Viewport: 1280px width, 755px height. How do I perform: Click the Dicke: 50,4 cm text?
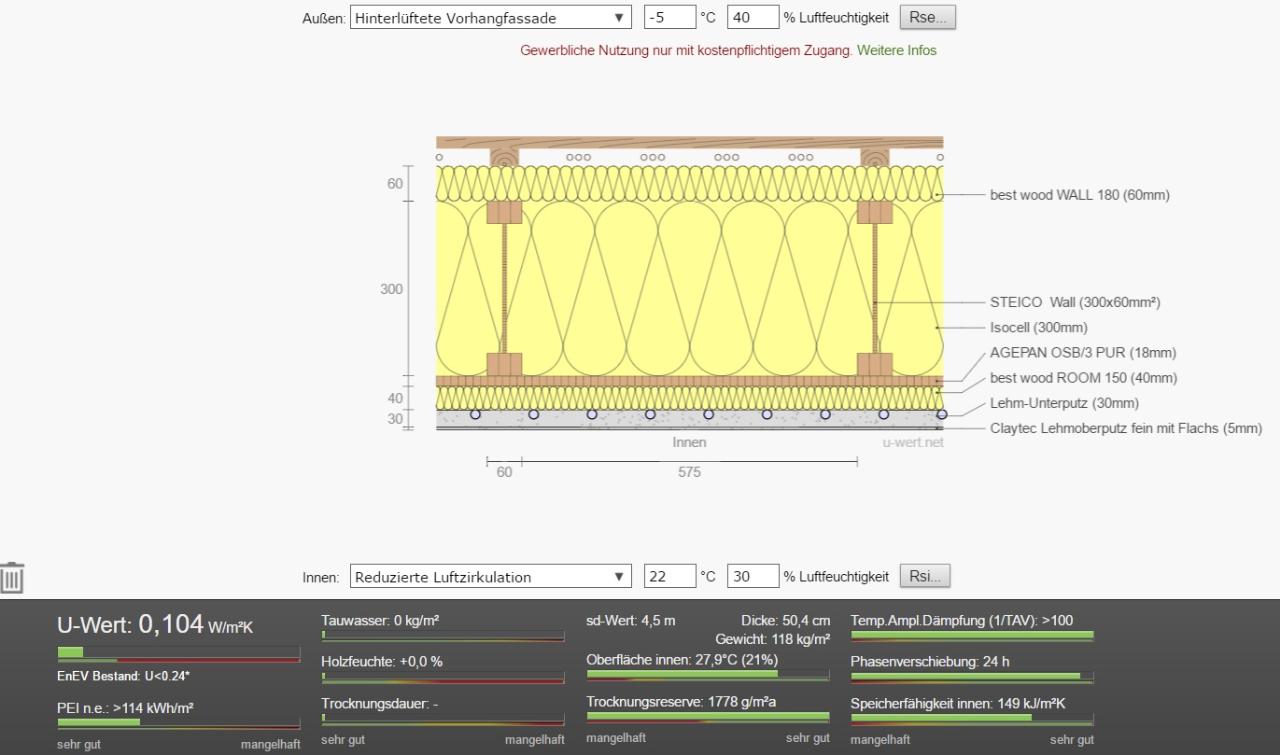[x=785, y=621]
